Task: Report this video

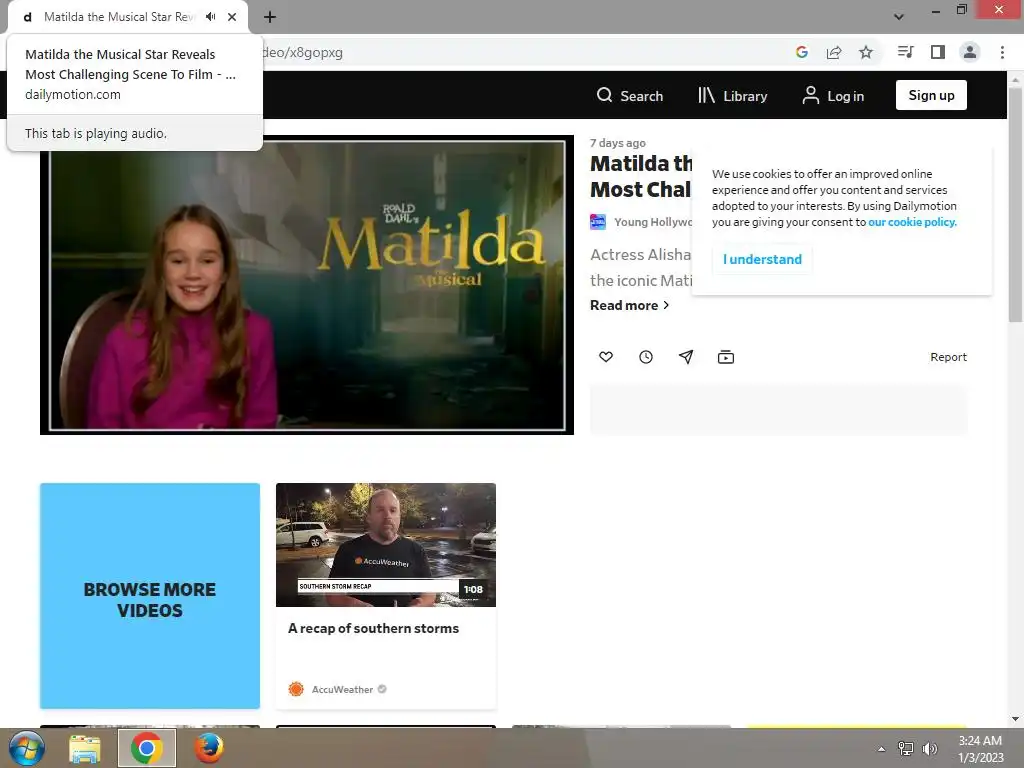Action: (948, 357)
